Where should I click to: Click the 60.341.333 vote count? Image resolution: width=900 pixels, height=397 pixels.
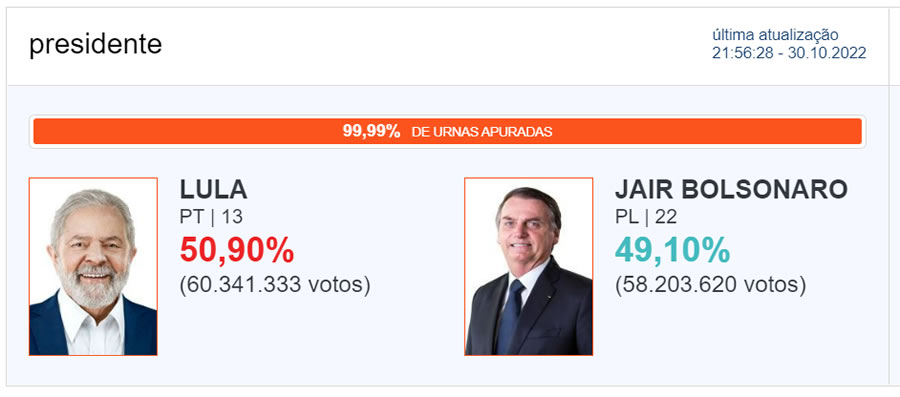243,285
